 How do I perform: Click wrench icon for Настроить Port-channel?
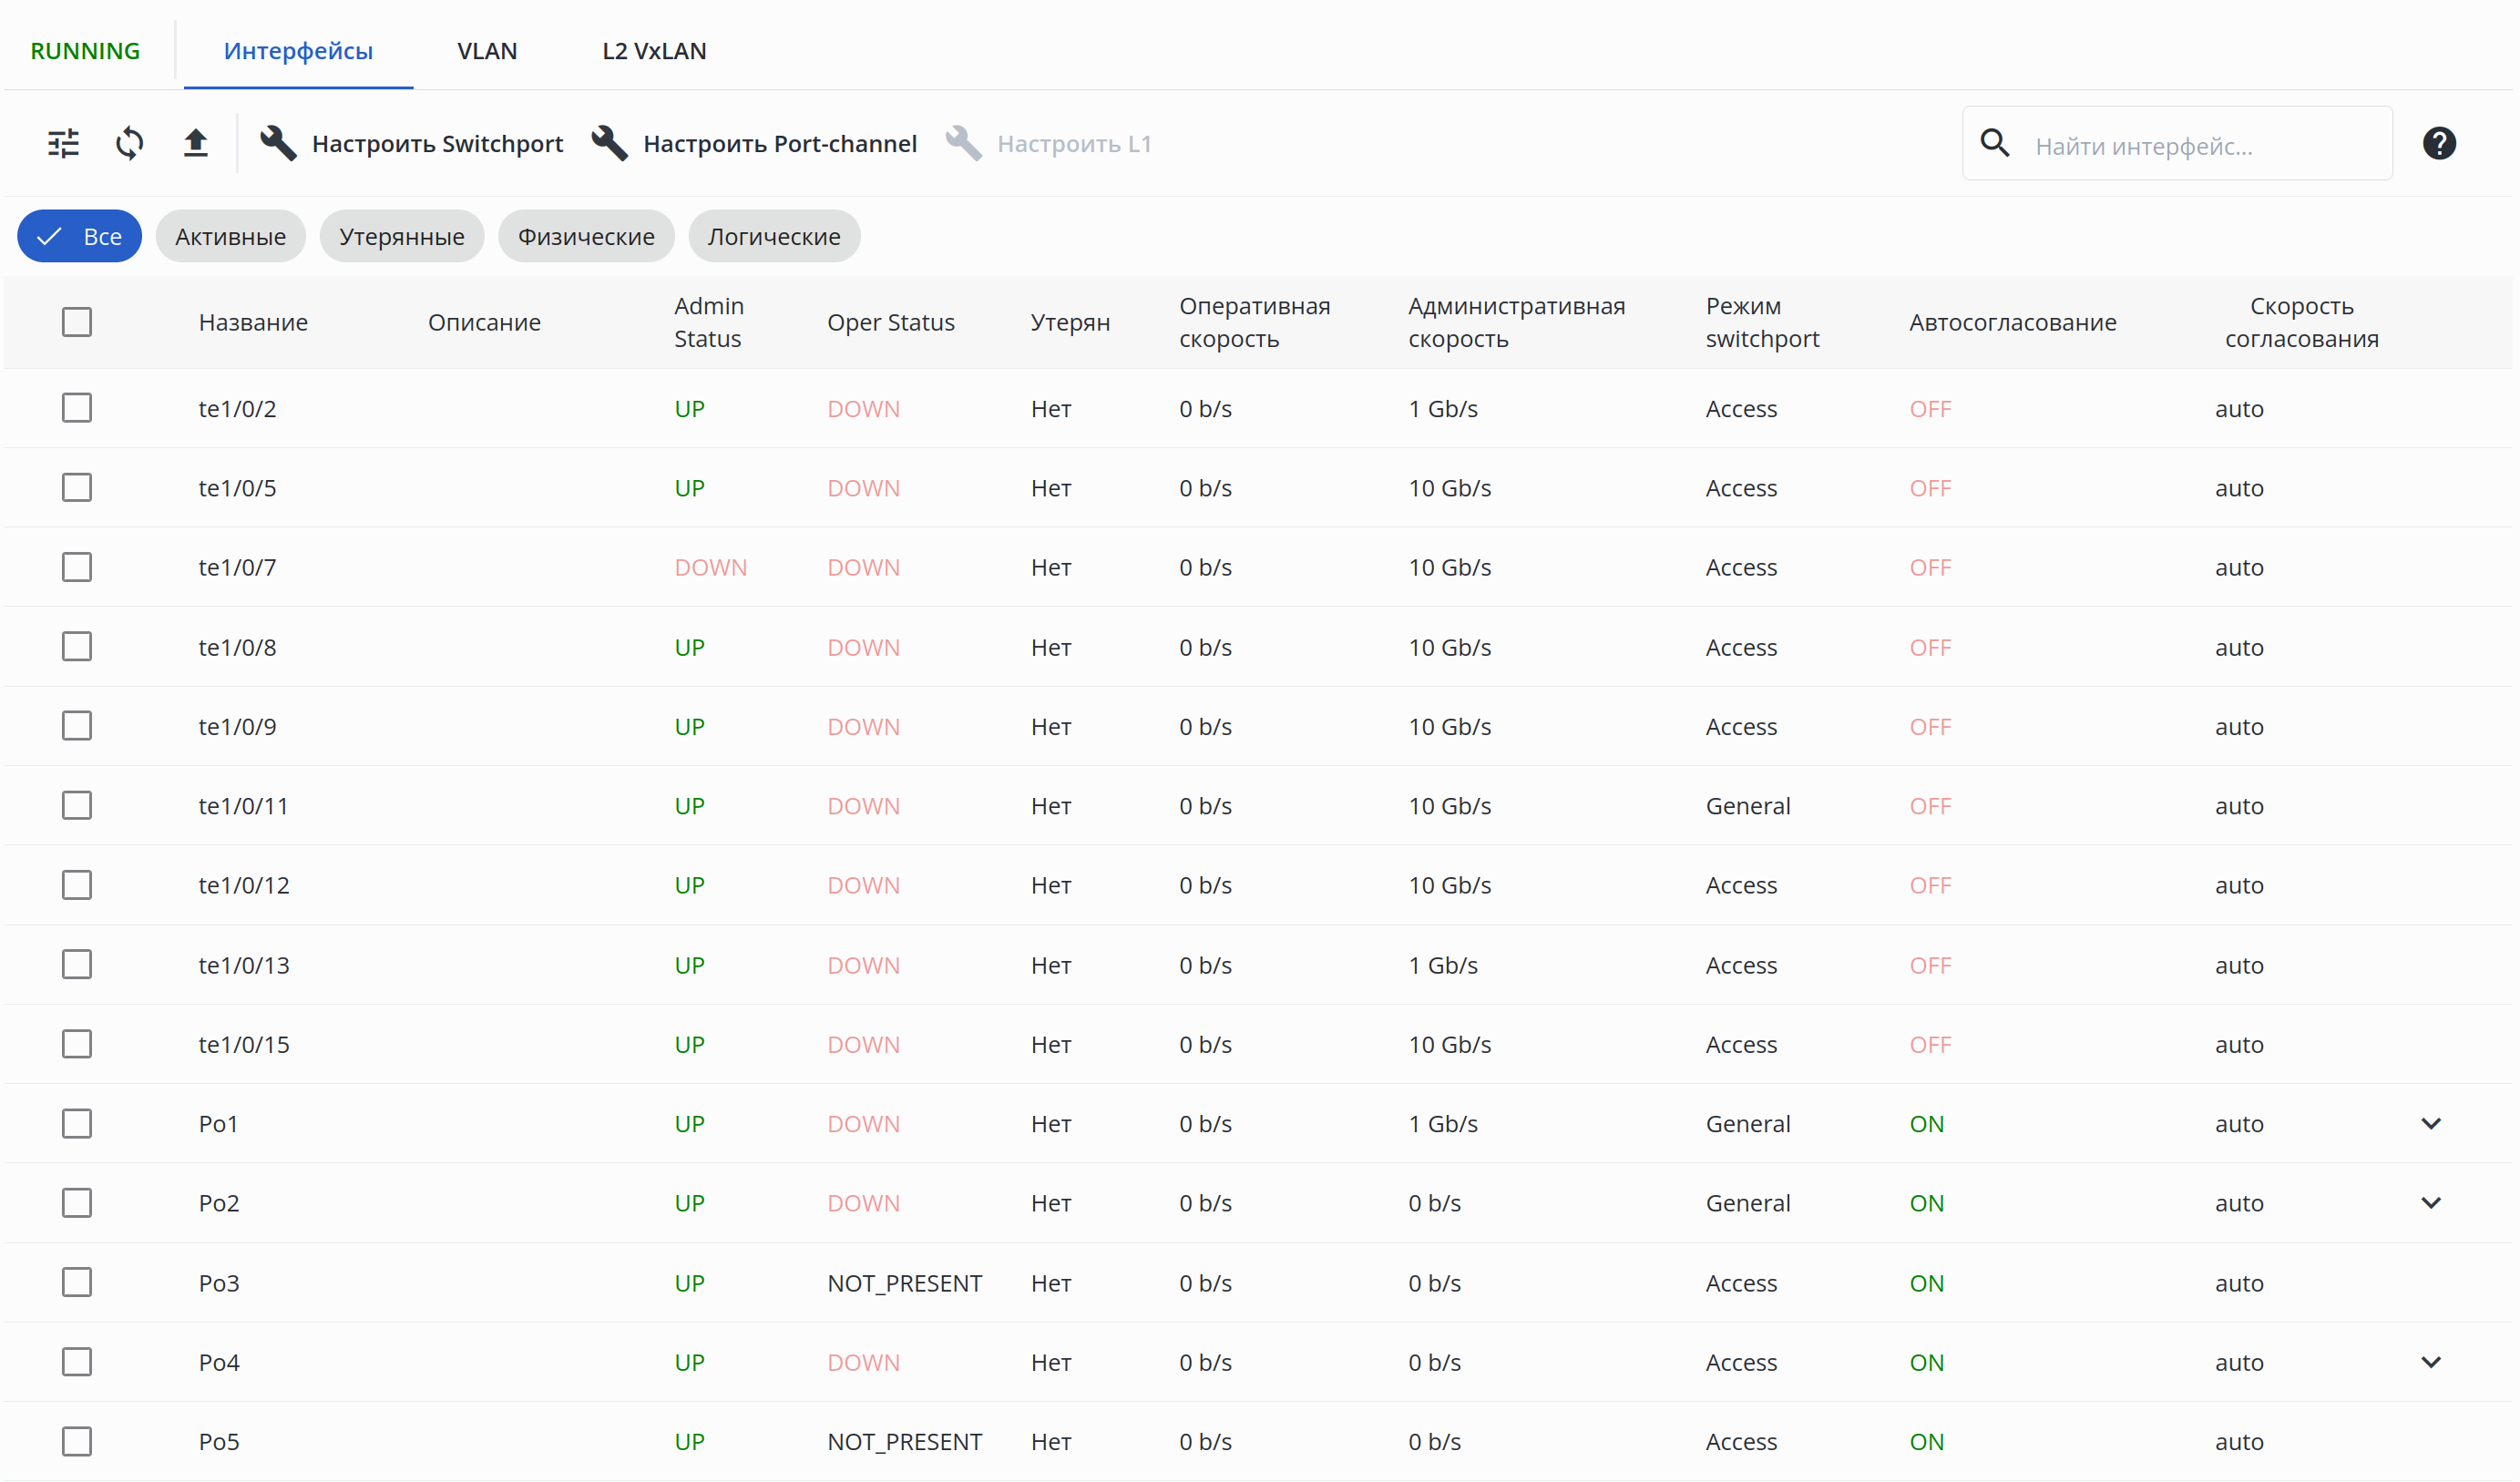pos(609,143)
